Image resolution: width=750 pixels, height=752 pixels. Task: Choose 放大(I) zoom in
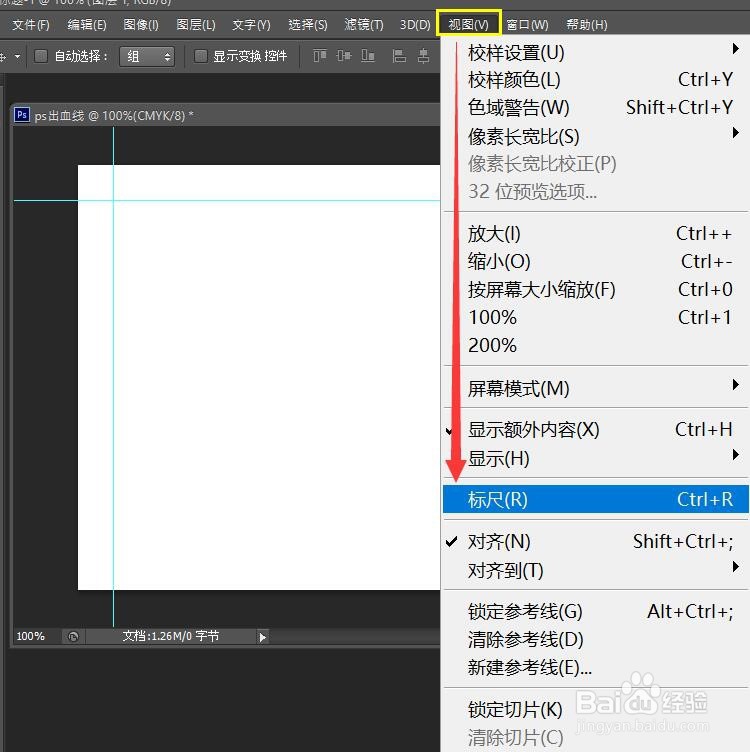[x=596, y=234]
